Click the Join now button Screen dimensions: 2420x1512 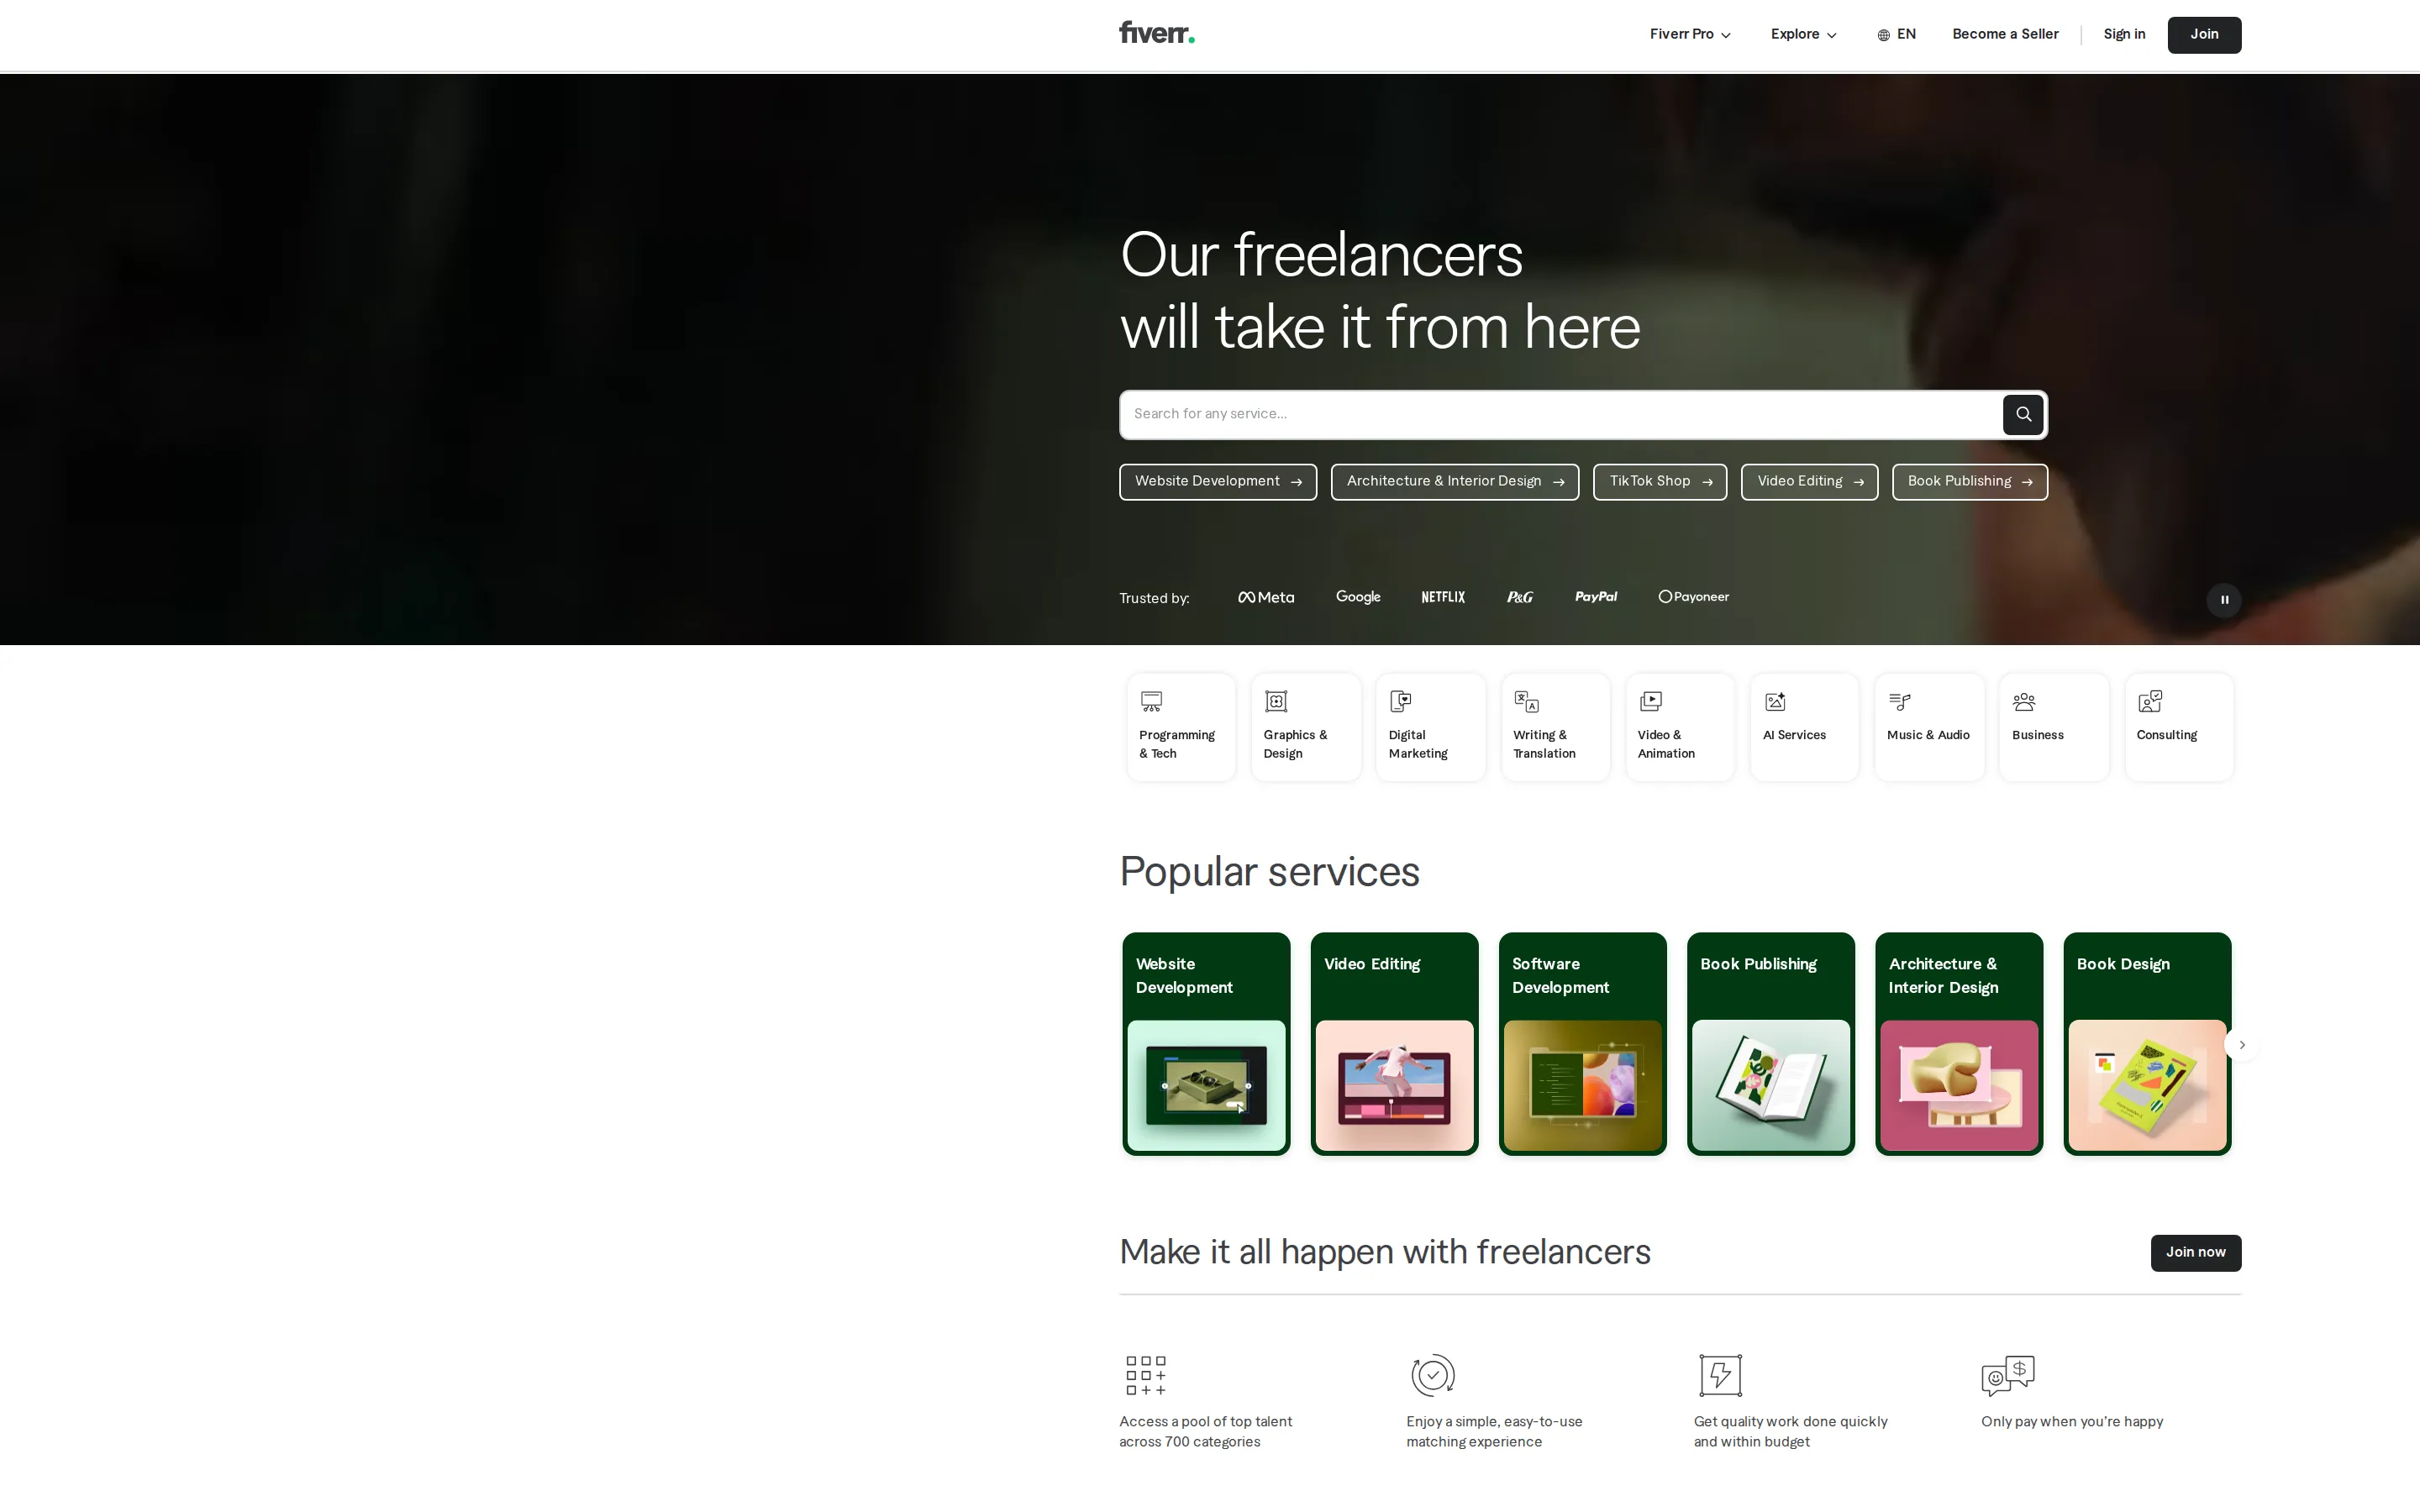(2195, 1253)
